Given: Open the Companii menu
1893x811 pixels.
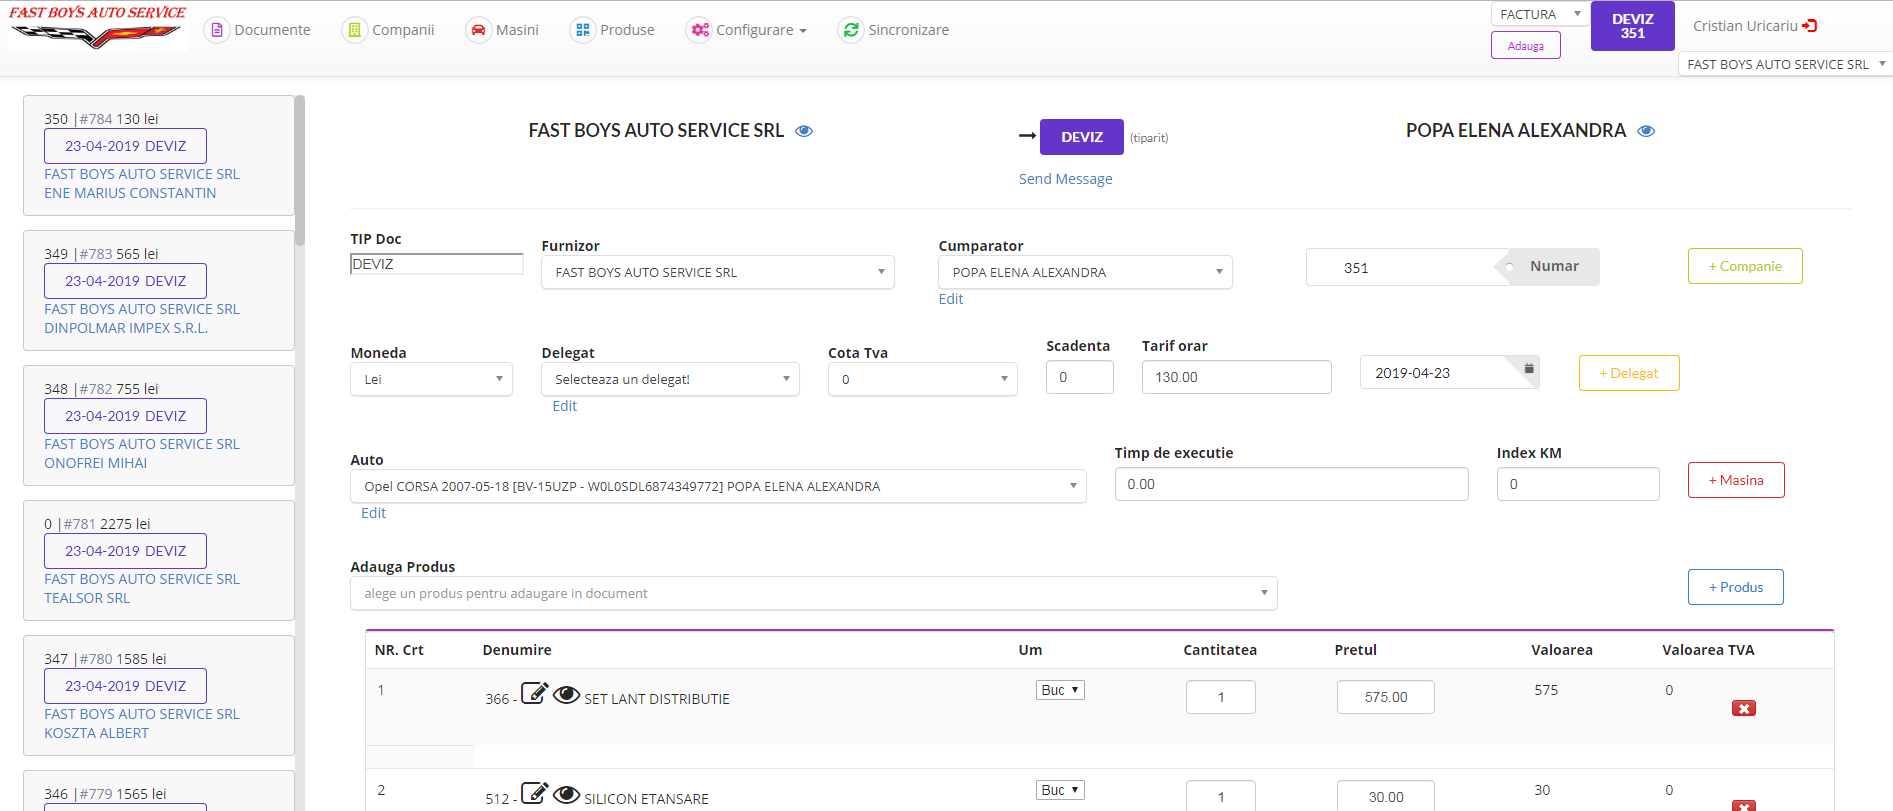Looking at the screenshot, I should click(389, 30).
